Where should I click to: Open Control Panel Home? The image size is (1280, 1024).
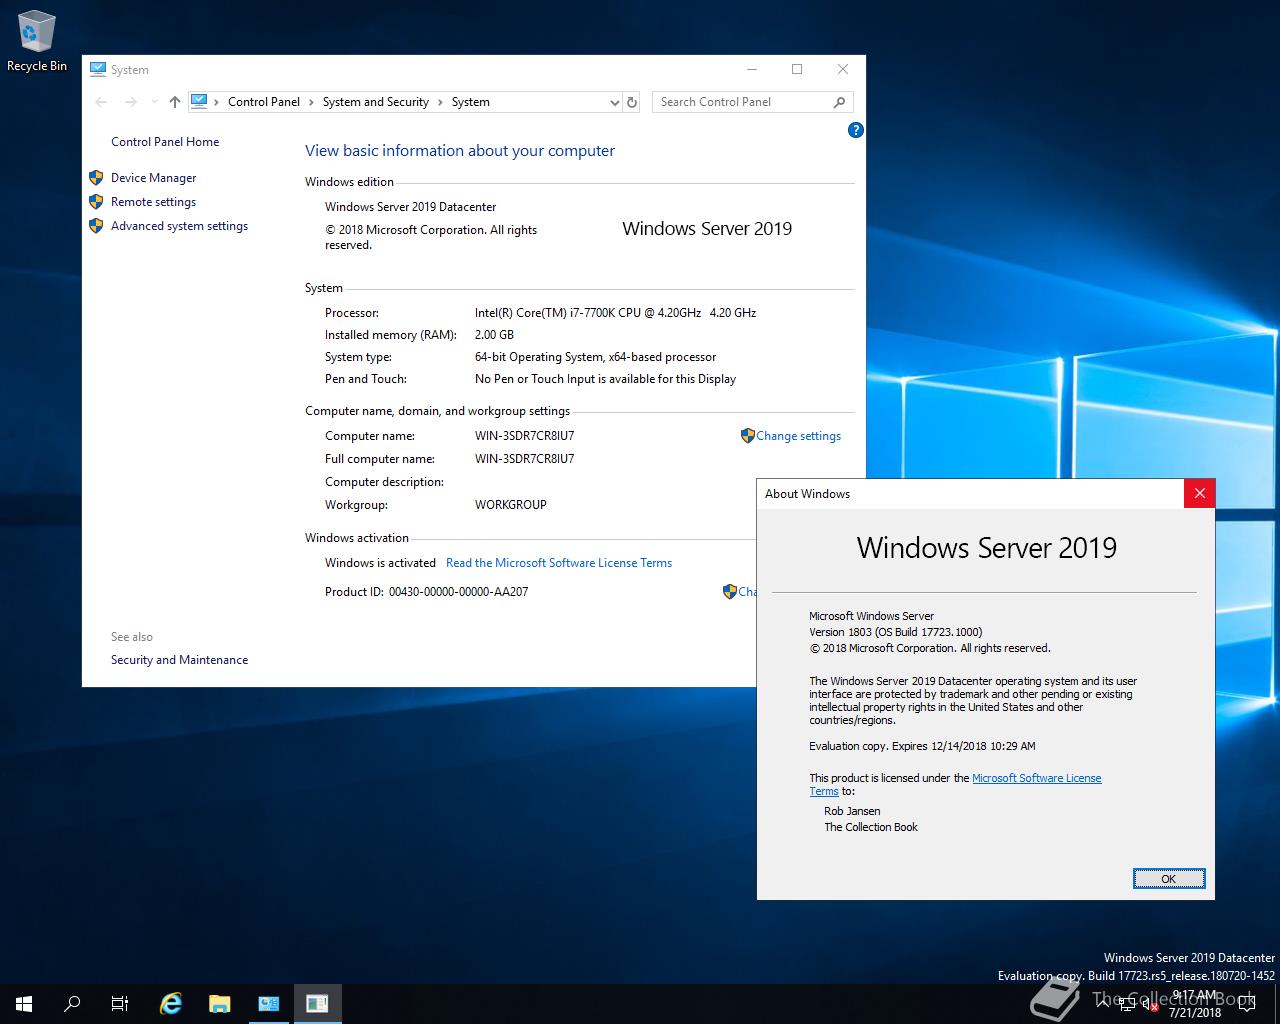click(165, 142)
